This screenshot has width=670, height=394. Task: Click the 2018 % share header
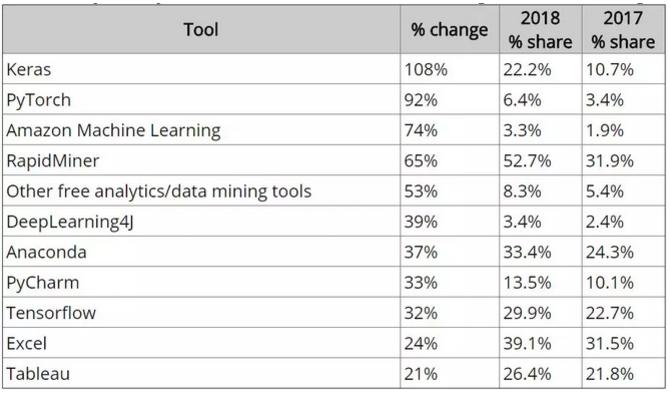540,29
